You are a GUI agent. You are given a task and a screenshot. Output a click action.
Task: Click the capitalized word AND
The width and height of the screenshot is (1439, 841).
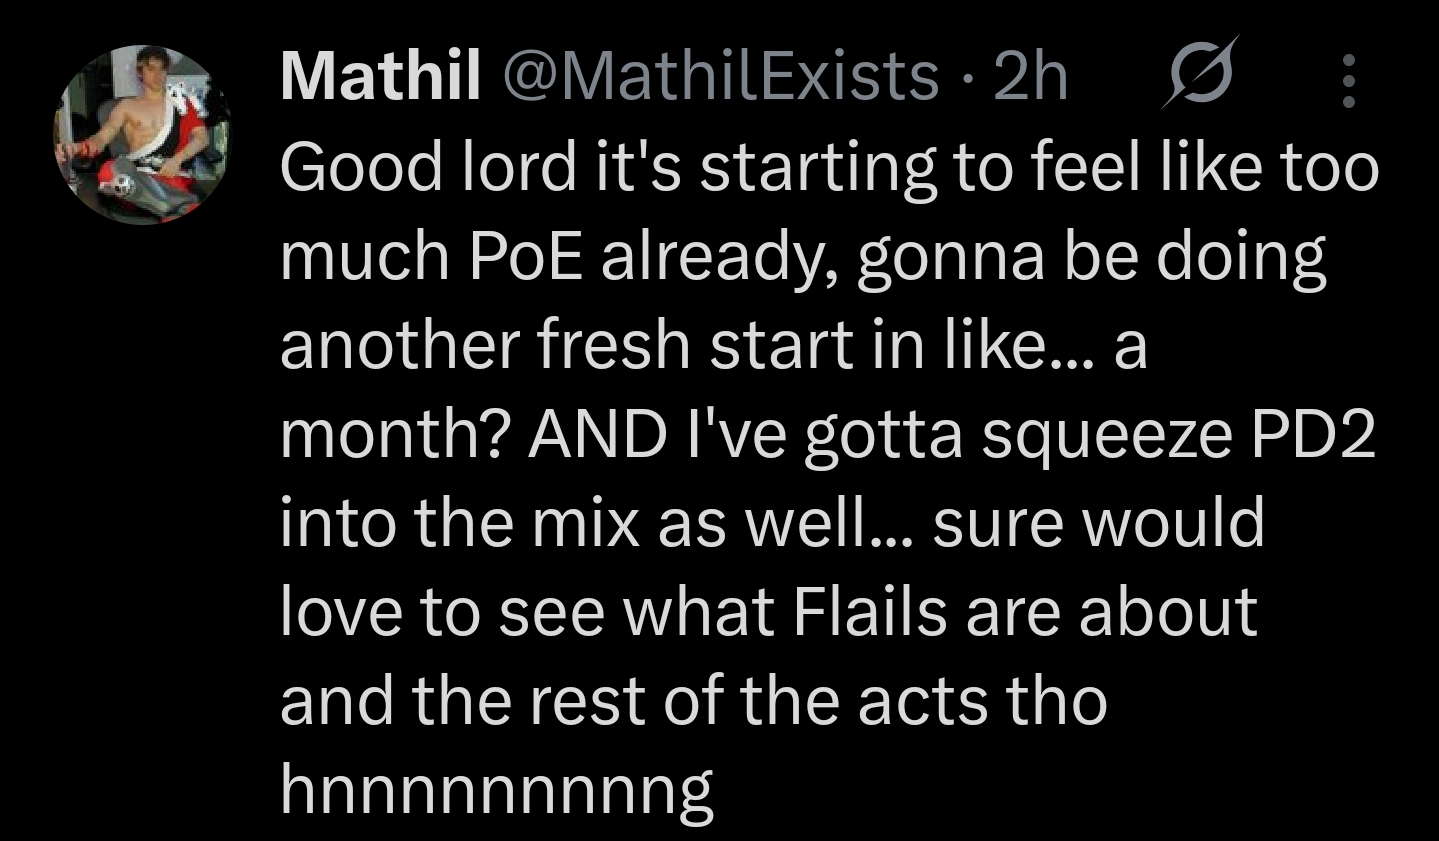(598, 434)
